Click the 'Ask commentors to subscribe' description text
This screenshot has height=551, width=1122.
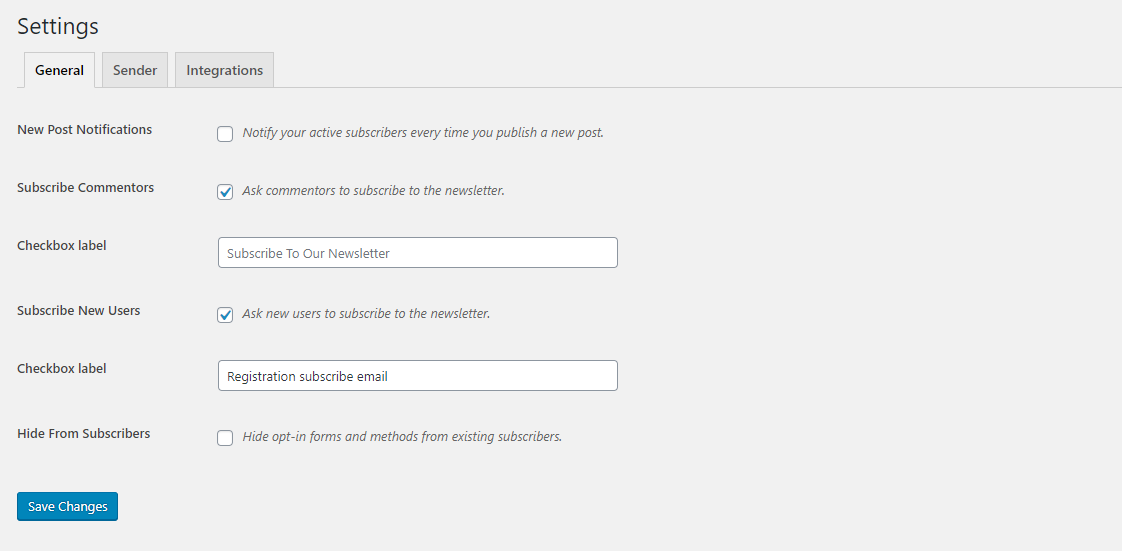coord(373,191)
